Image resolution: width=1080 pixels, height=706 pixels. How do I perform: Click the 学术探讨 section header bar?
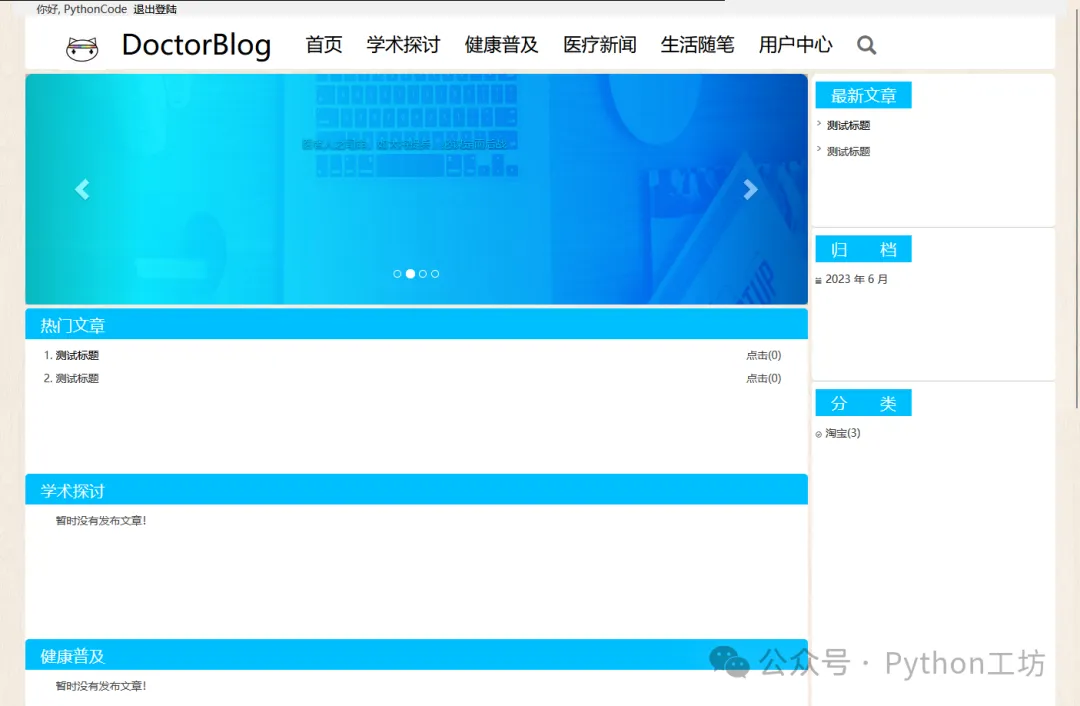tap(417, 490)
